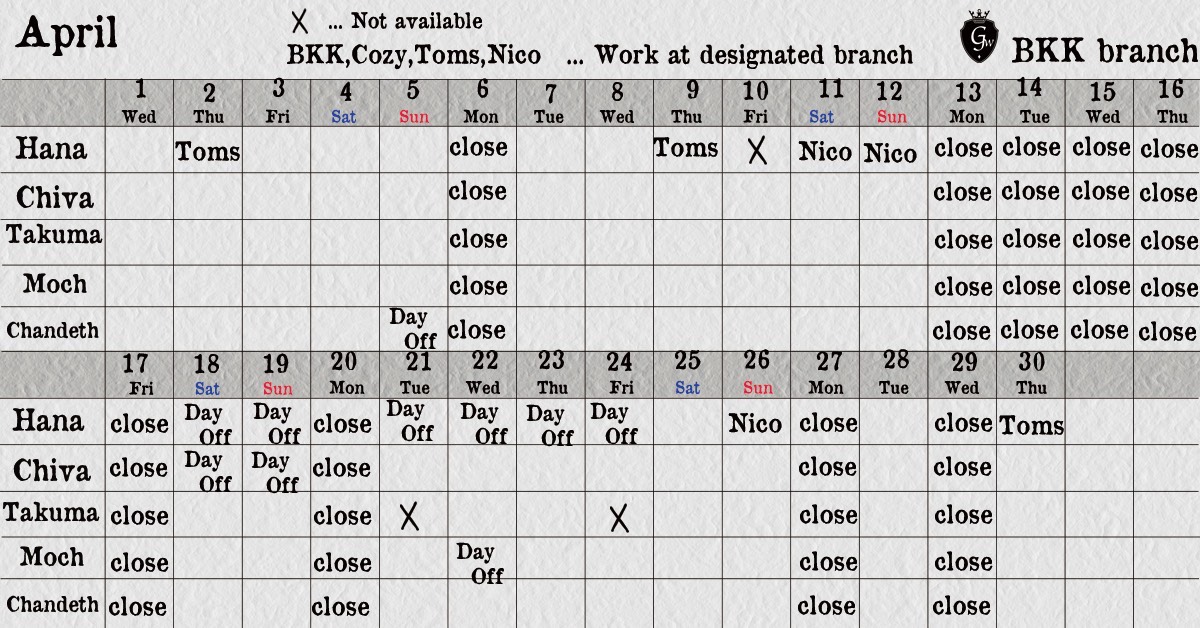Click Hana's Toms cell on Thursday 2
This screenshot has width=1200, height=628.
(x=208, y=152)
